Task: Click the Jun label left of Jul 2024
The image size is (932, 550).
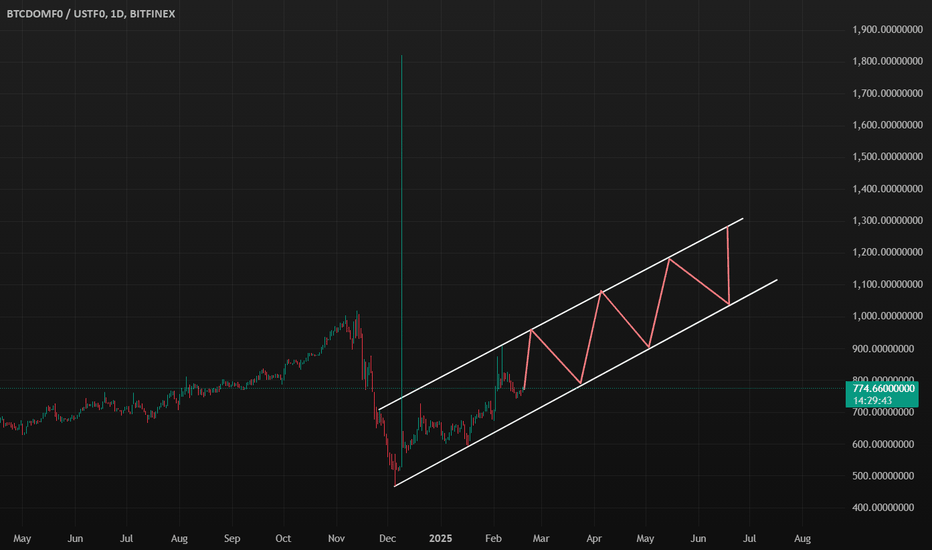Action: click(x=75, y=539)
